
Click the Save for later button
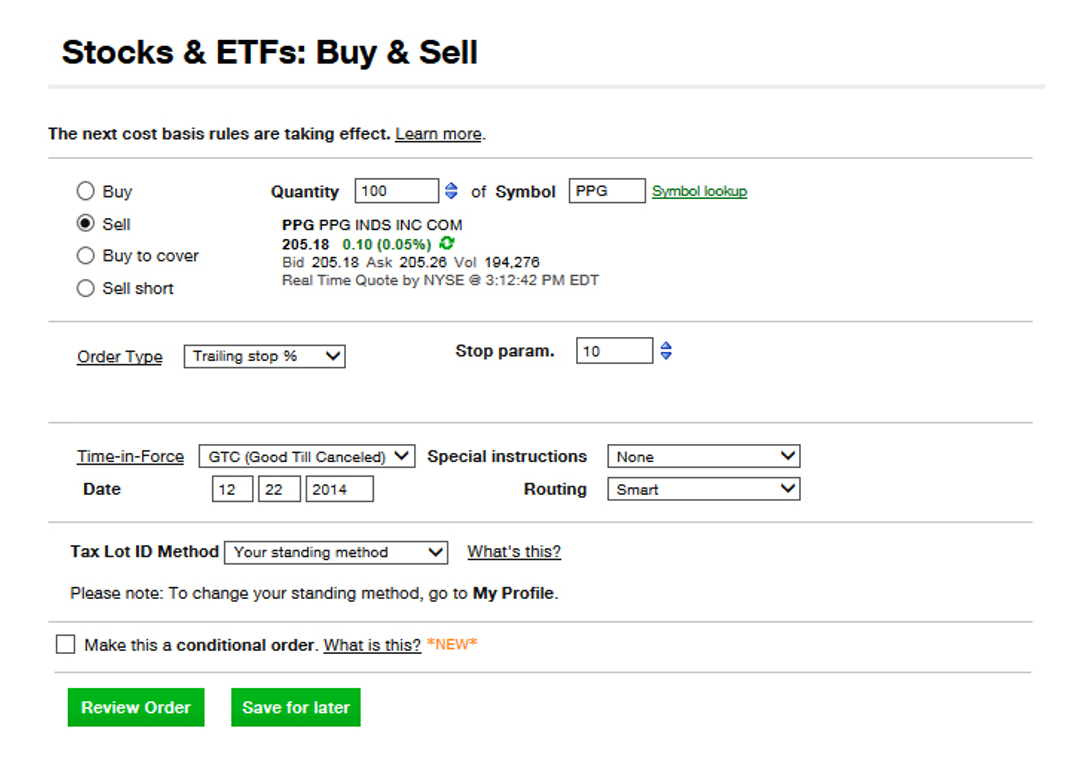296,708
